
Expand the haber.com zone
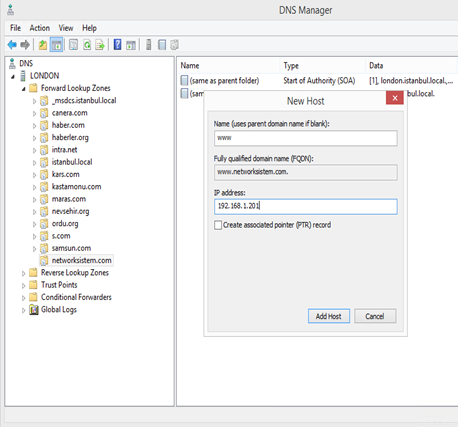click(x=34, y=126)
